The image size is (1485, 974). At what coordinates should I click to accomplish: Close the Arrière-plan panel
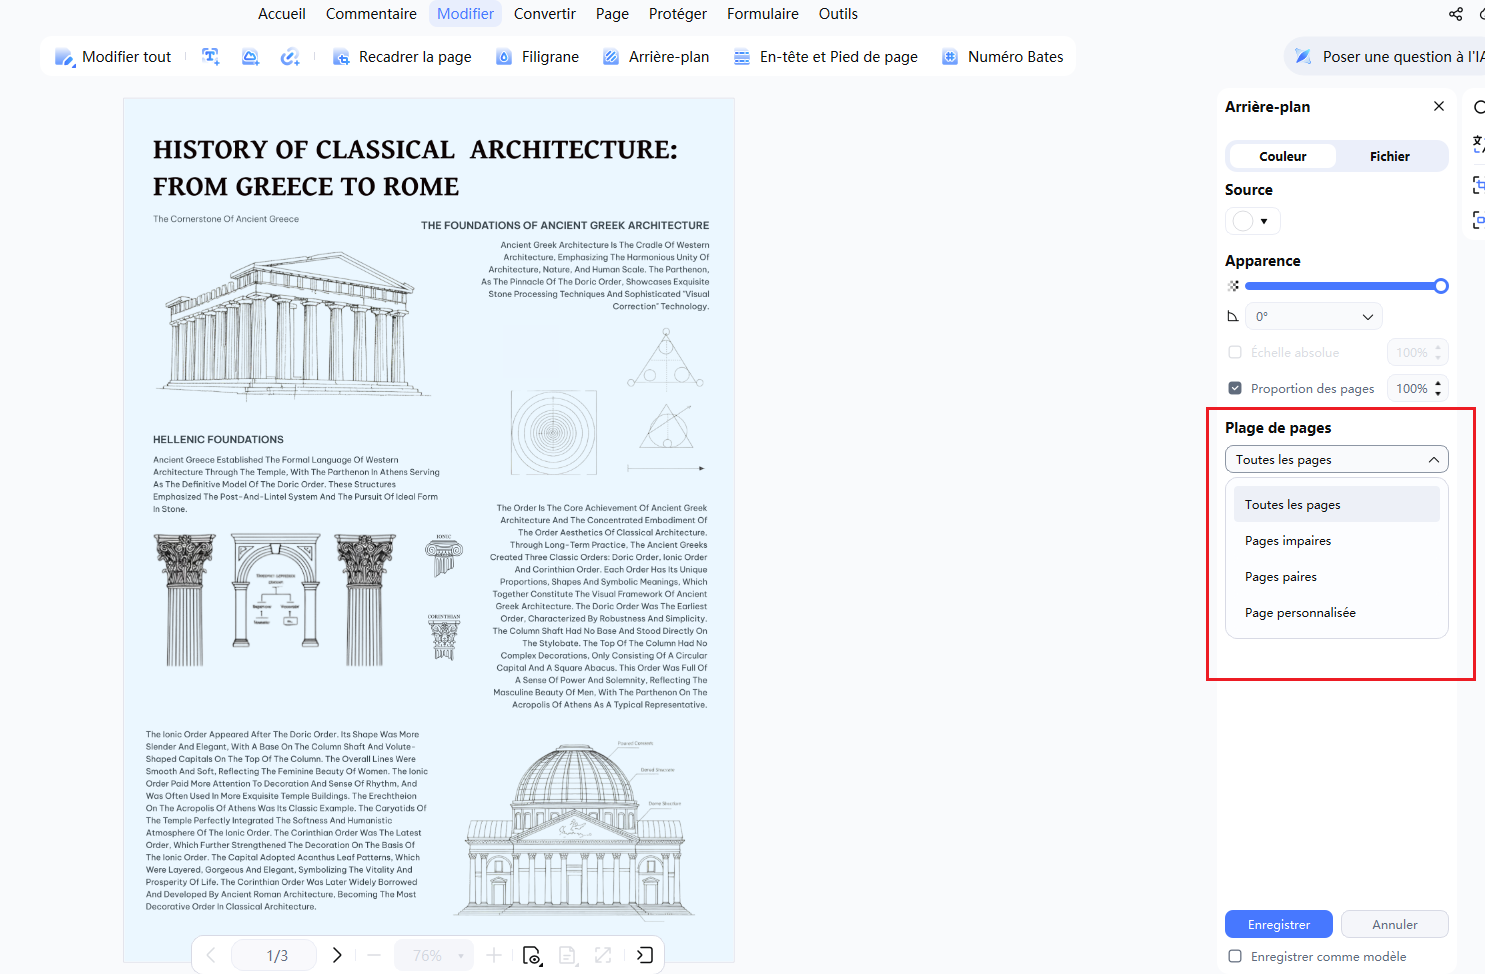[x=1439, y=106]
